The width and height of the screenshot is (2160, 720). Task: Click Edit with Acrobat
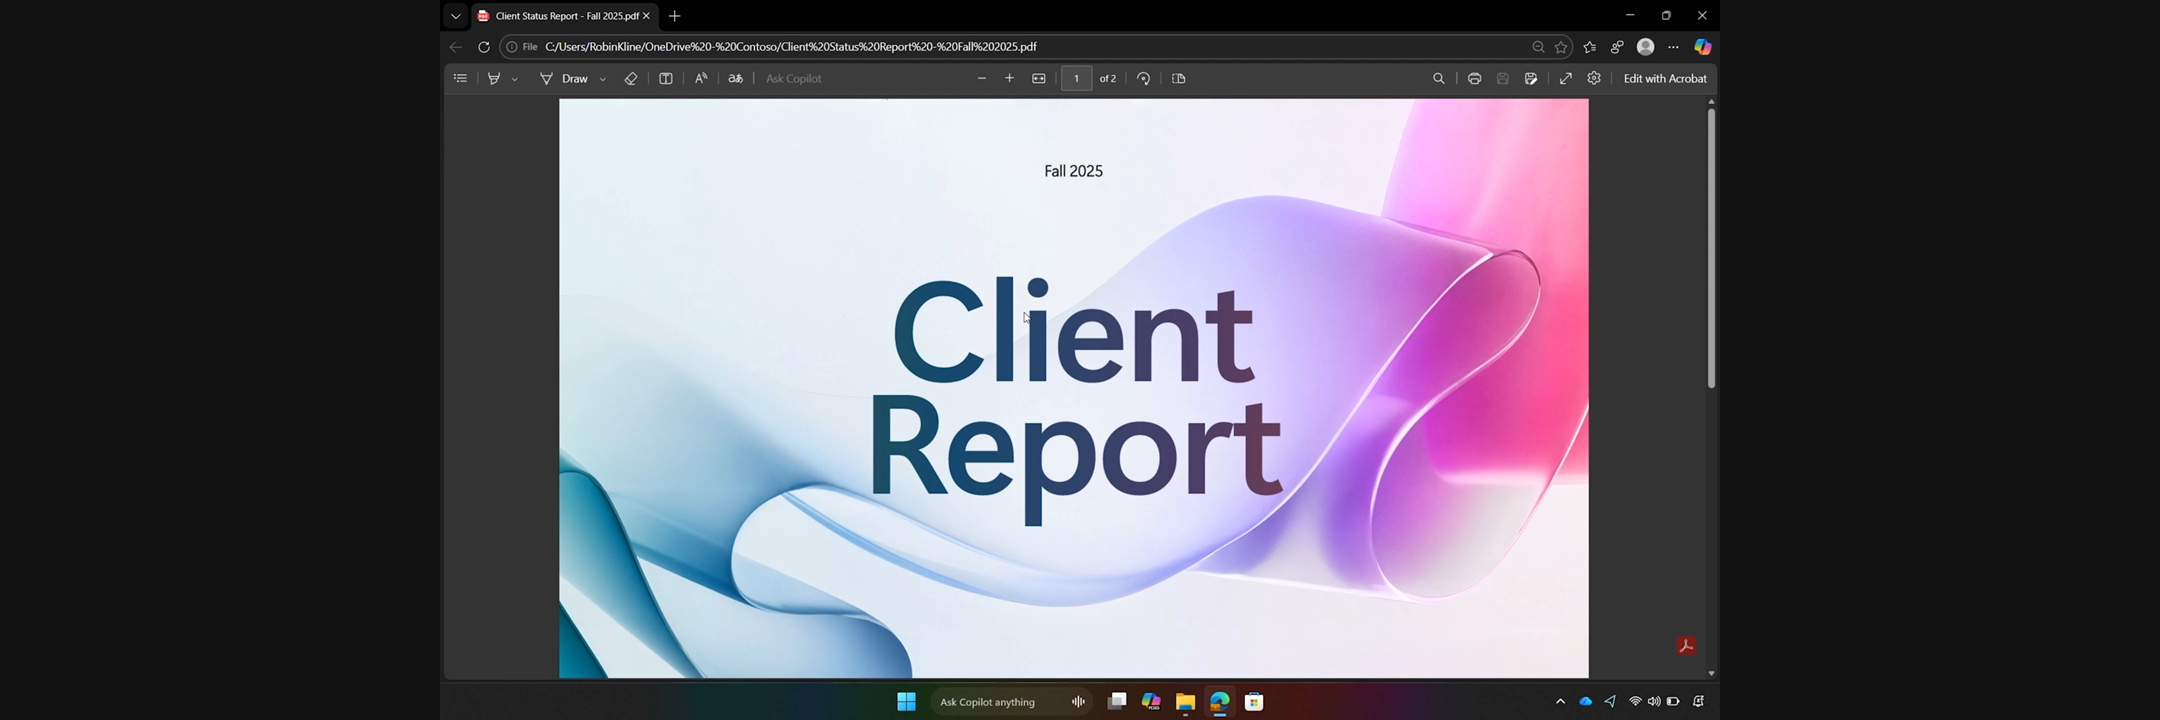[x=1665, y=78]
